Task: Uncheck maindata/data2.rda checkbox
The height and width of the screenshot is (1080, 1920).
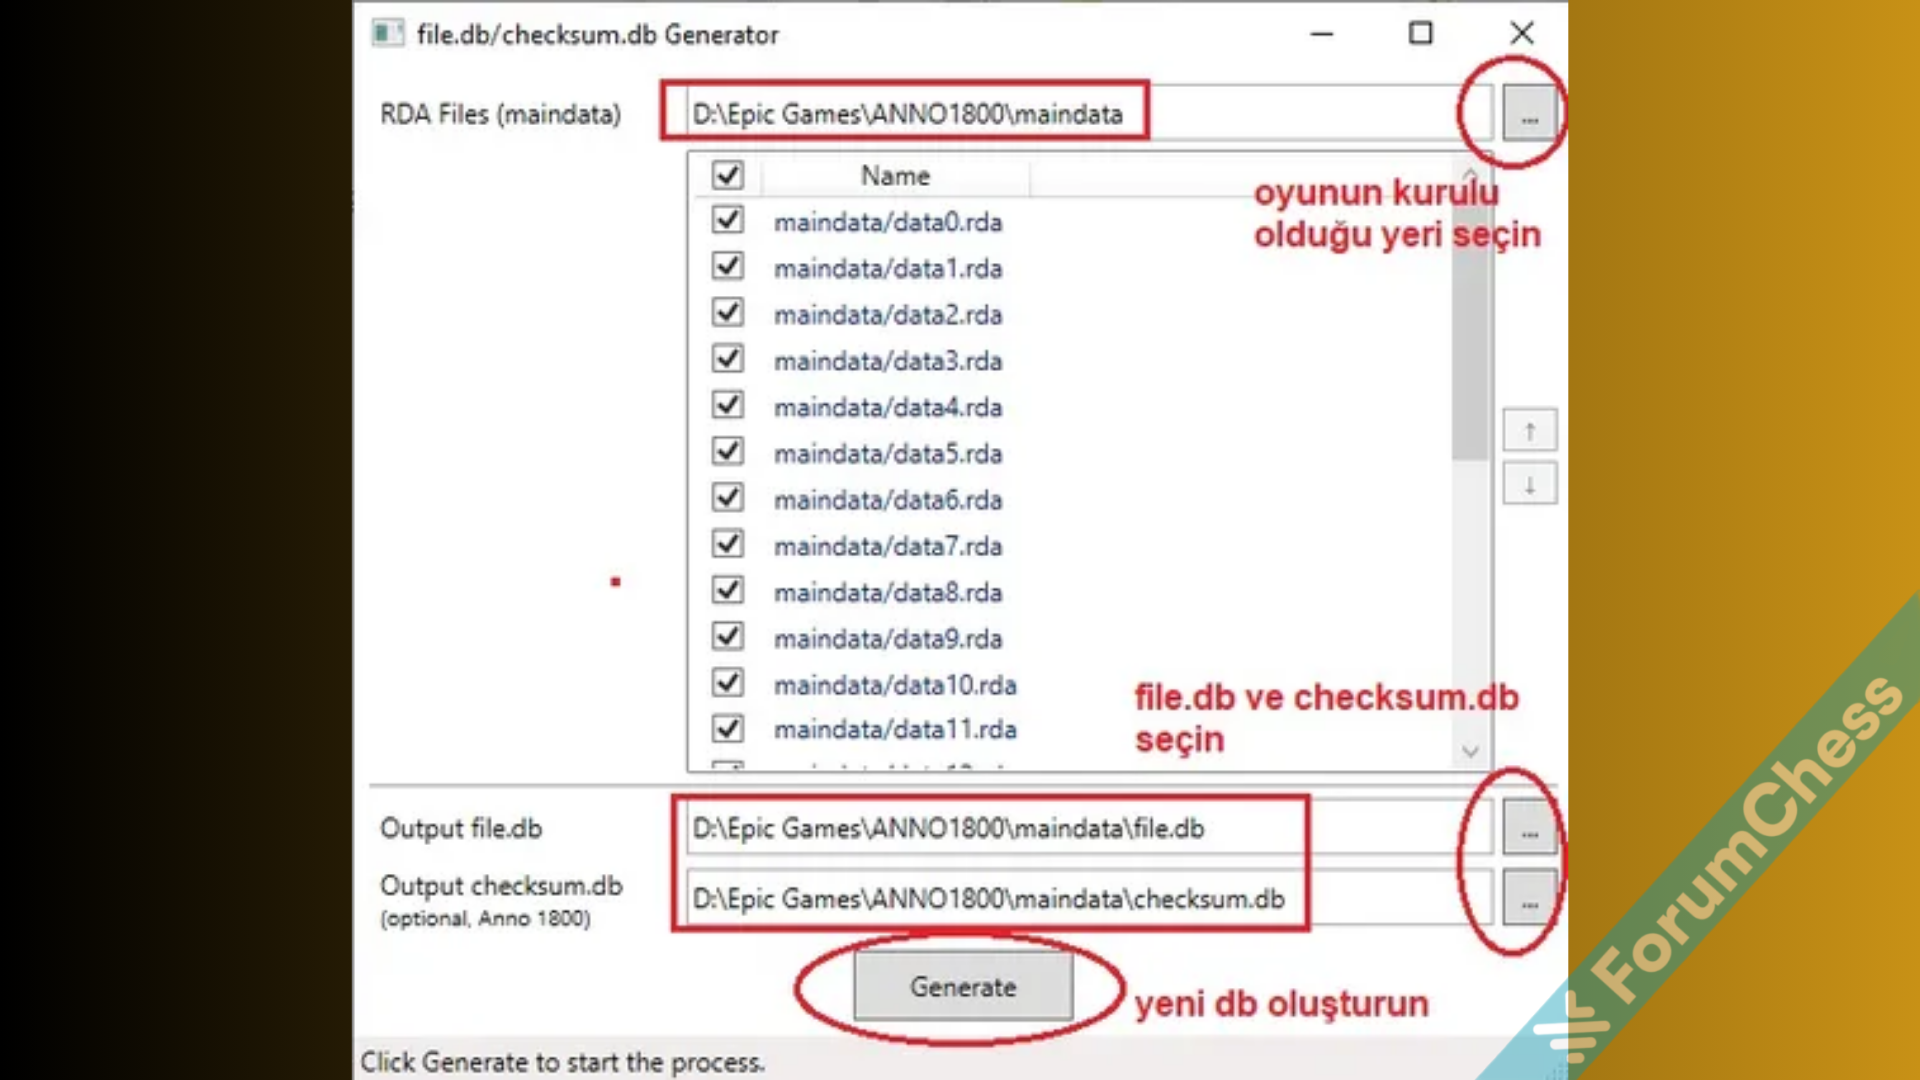Action: point(728,313)
